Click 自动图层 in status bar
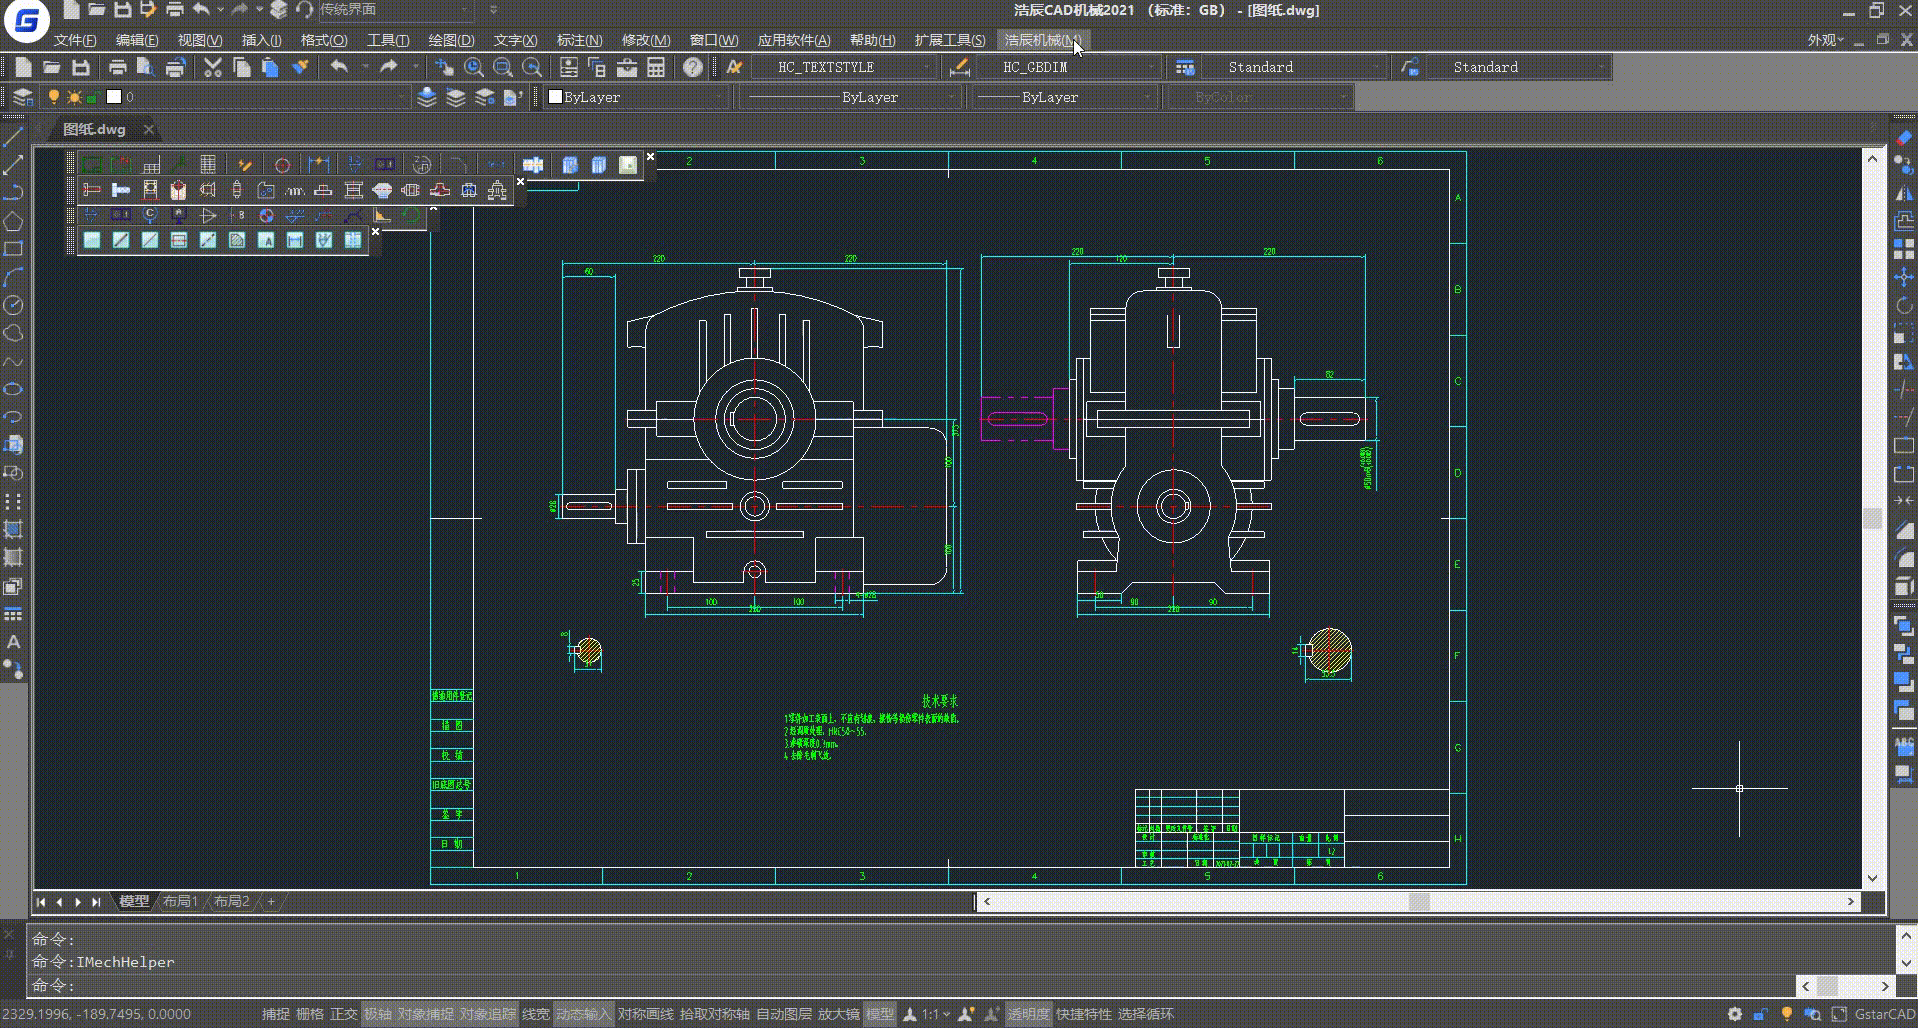This screenshot has width=1918, height=1028. [784, 1014]
